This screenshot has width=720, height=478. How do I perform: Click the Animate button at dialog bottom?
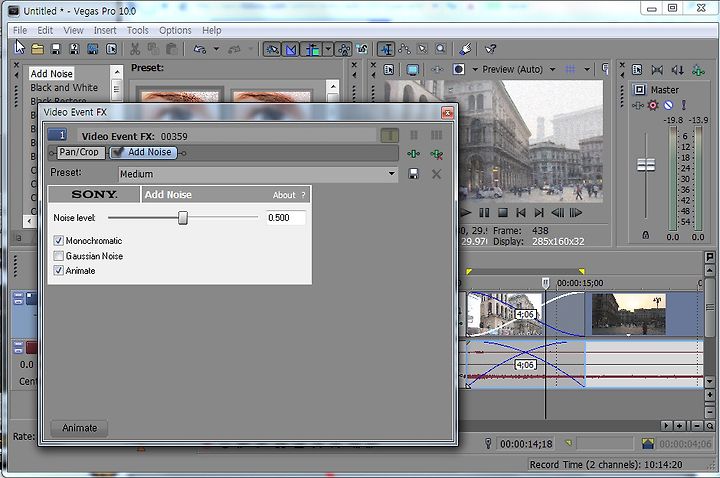pos(79,428)
